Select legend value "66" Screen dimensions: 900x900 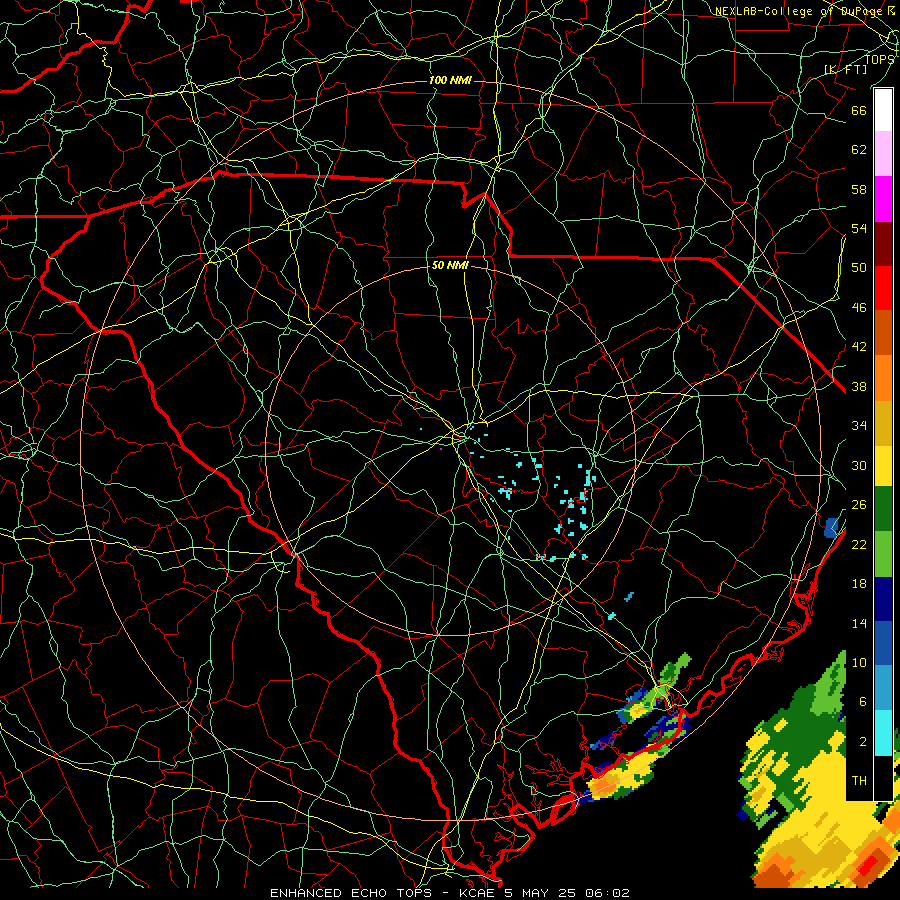[x=859, y=110]
